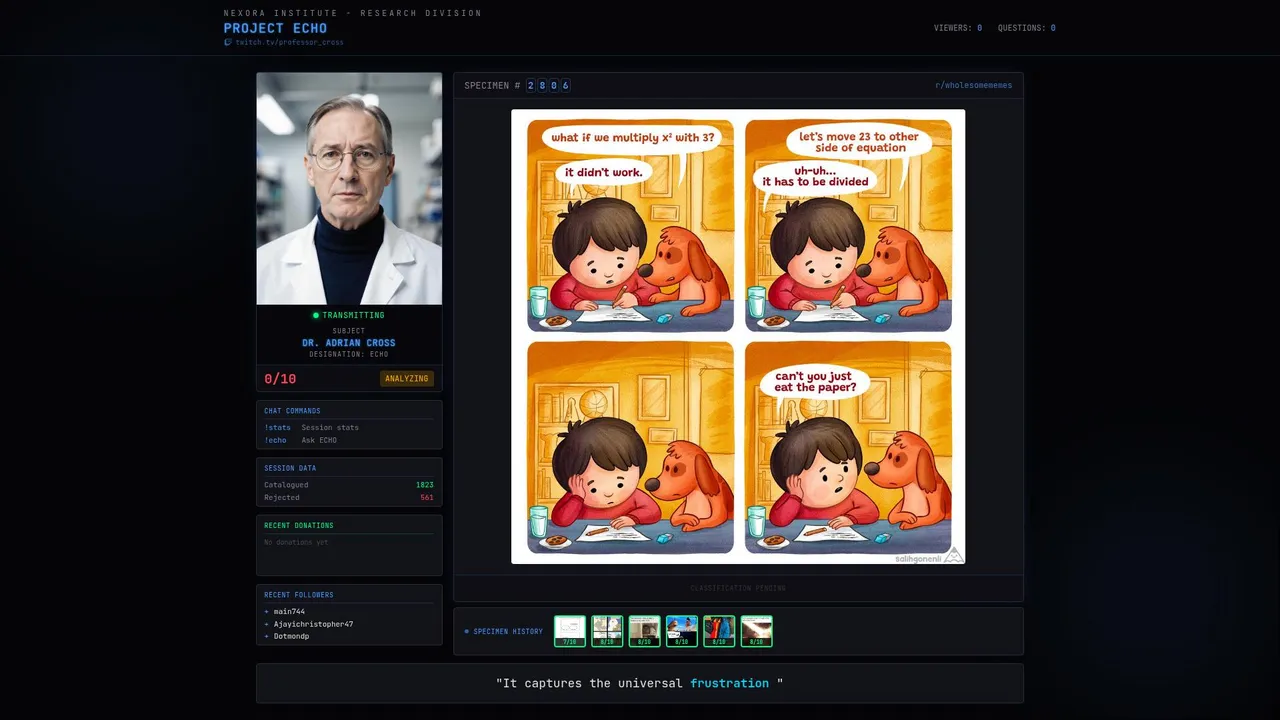
Task: Click the meme comic specimen image
Action: (x=738, y=336)
